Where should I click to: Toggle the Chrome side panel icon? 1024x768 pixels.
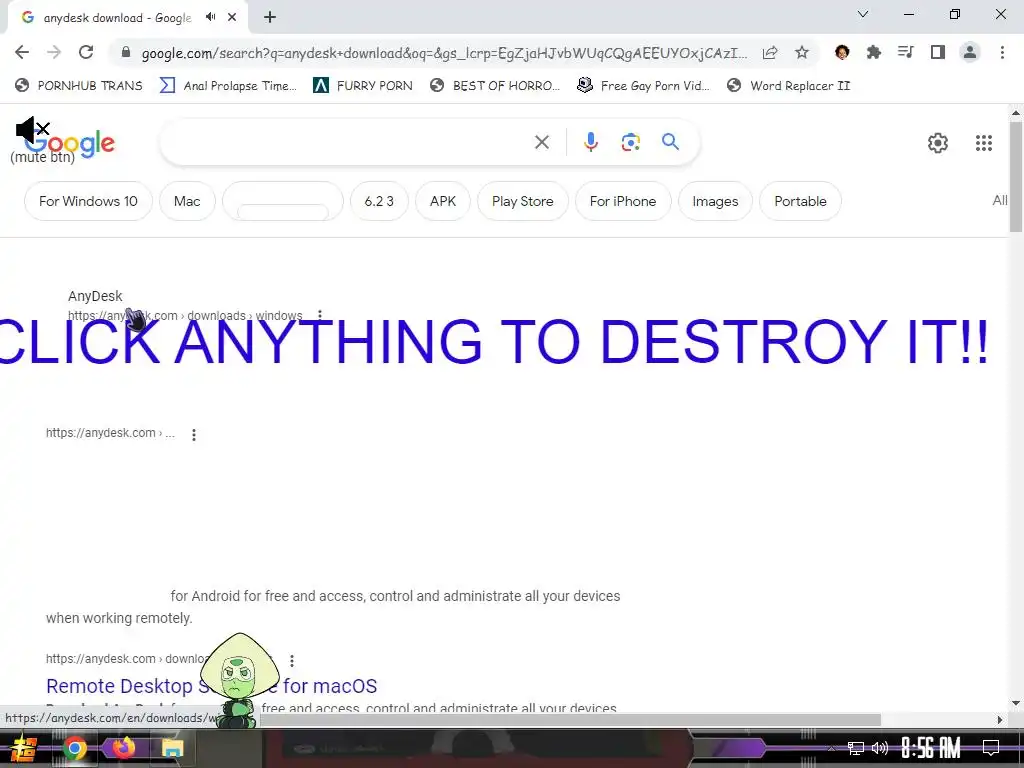point(938,52)
